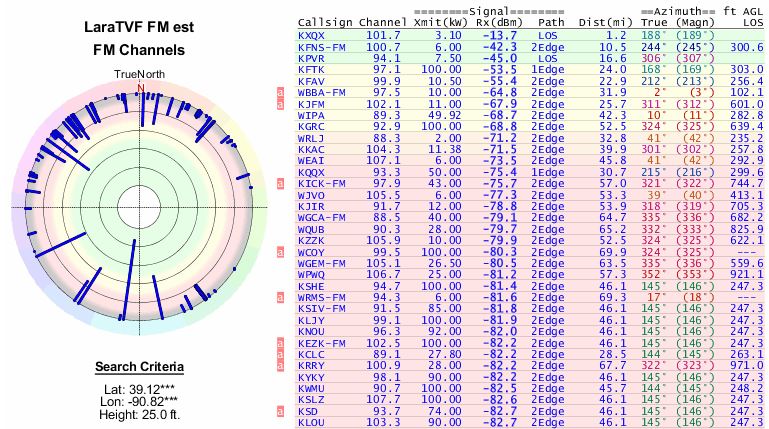This screenshot has height=429, width=769.
Task: Select the KSHE station callsign
Action: pyautogui.click(x=311, y=286)
